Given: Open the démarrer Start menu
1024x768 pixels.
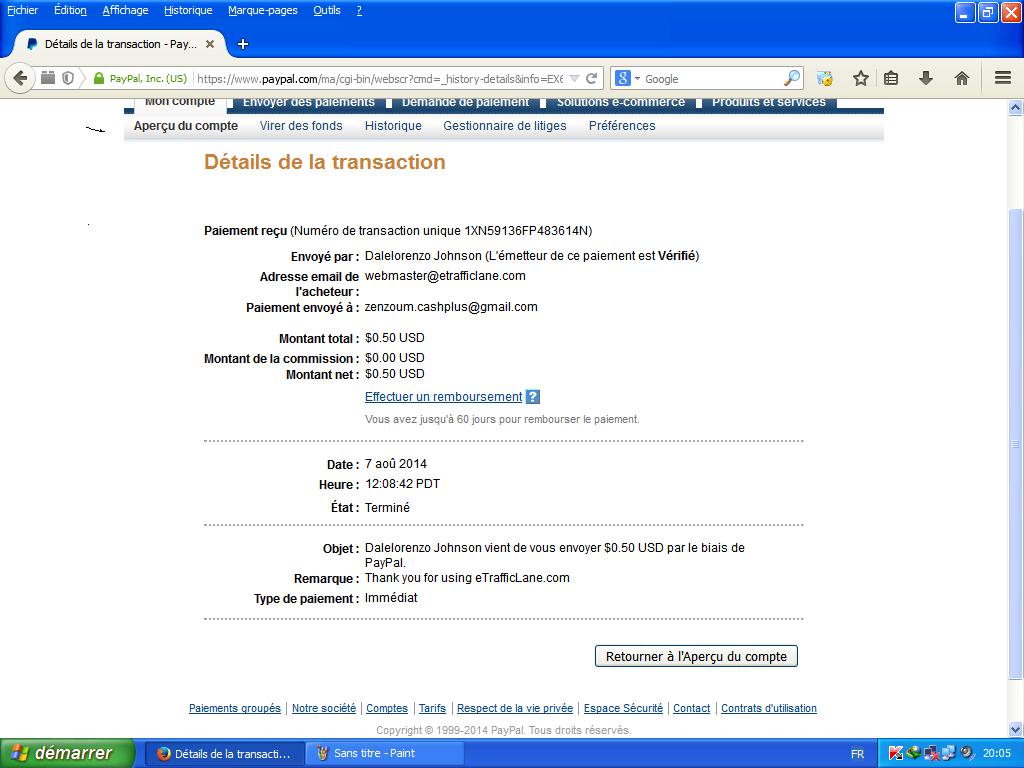Looking at the screenshot, I should pos(67,753).
